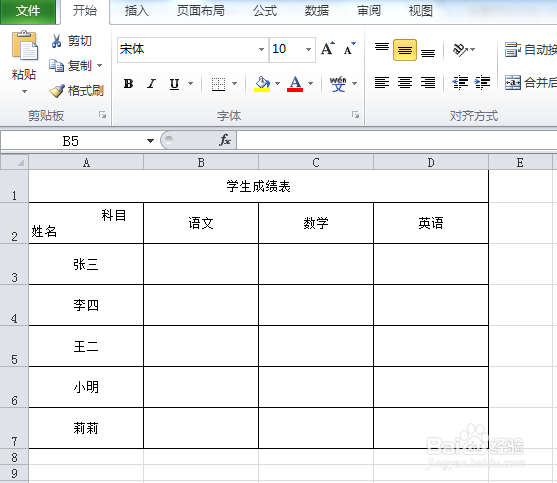This screenshot has width=557, height=483.
Task: Switch to the 审阅 (Review) tab
Action: coord(369,11)
